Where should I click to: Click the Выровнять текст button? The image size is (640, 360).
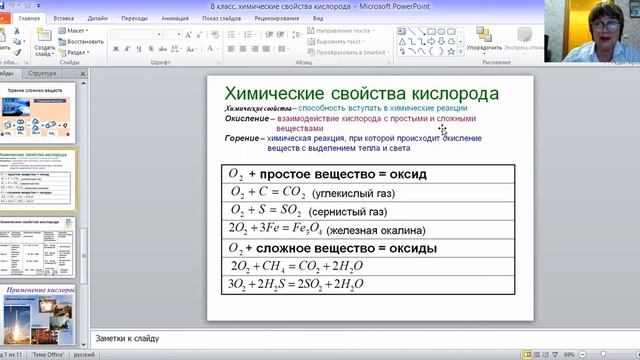coord(336,42)
